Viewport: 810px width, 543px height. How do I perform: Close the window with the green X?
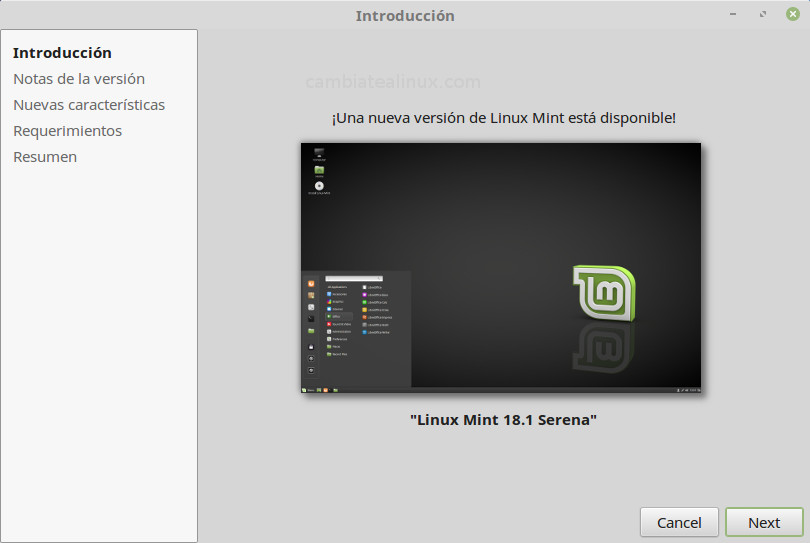coord(792,14)
